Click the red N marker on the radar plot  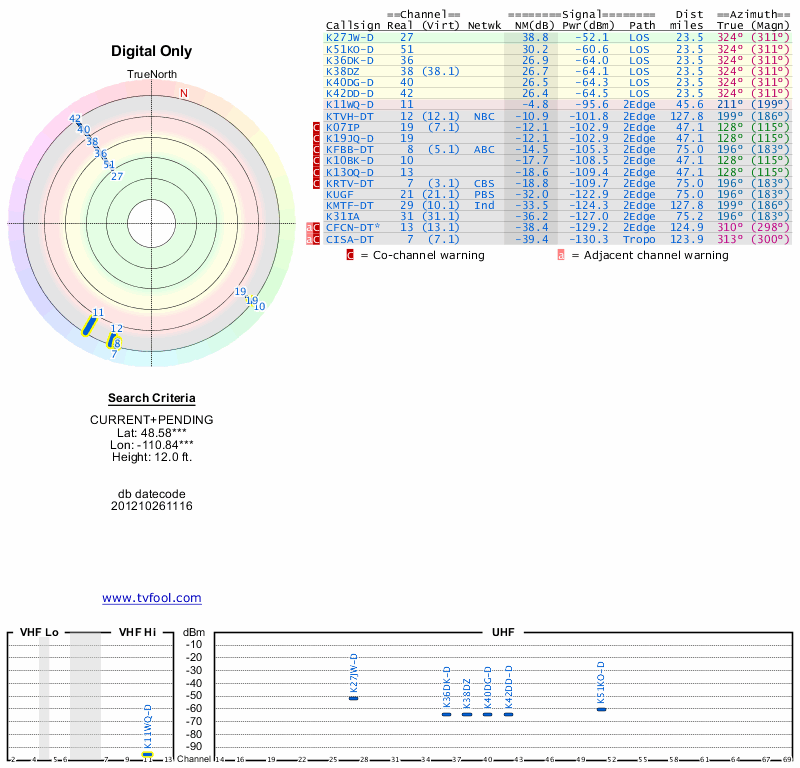pos(184,93)
